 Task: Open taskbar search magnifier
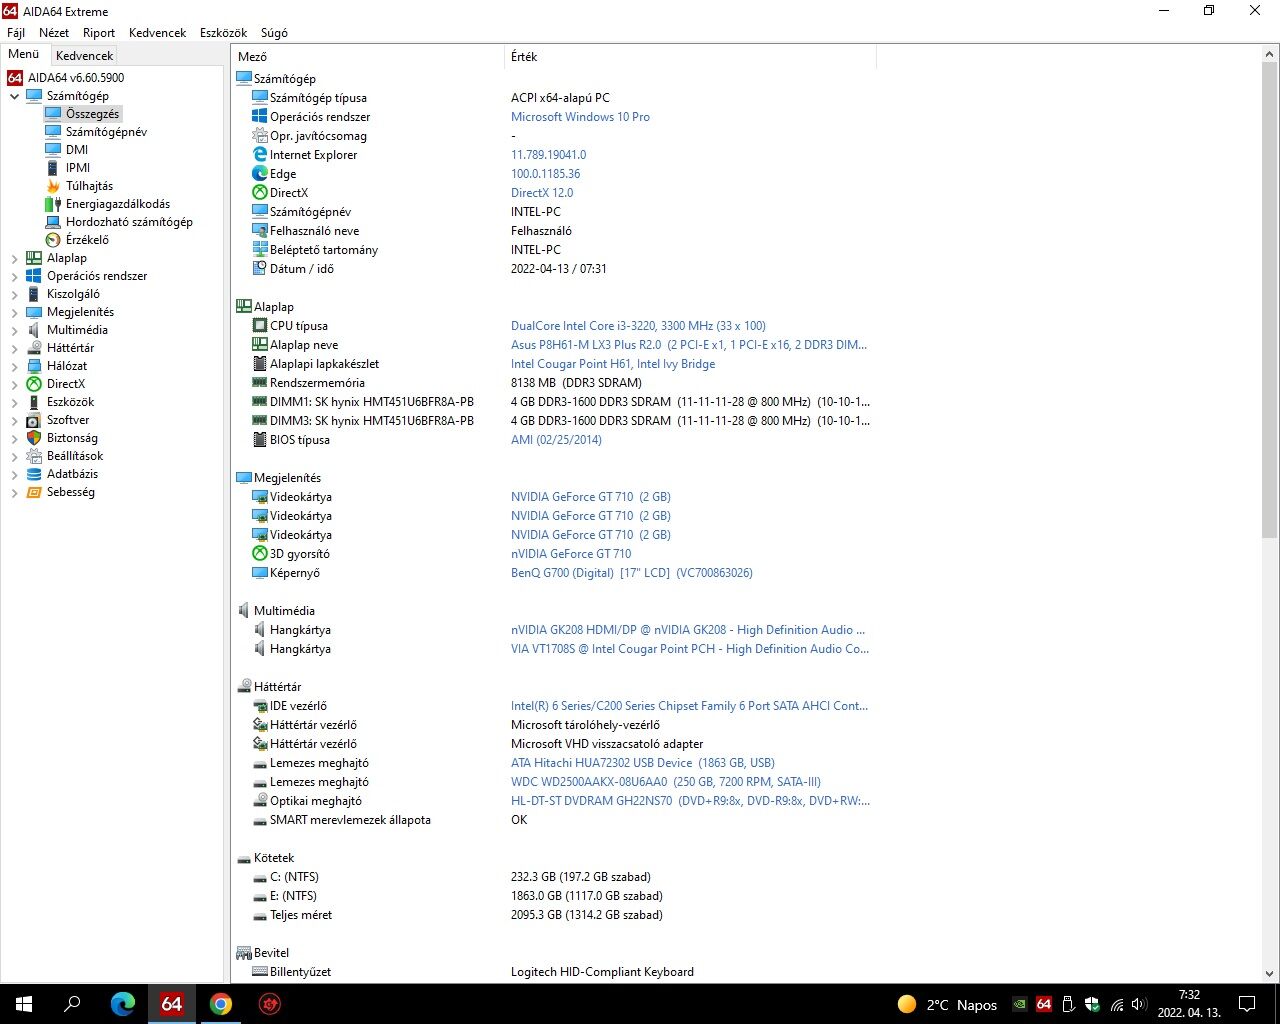[x=72, y=1004]
